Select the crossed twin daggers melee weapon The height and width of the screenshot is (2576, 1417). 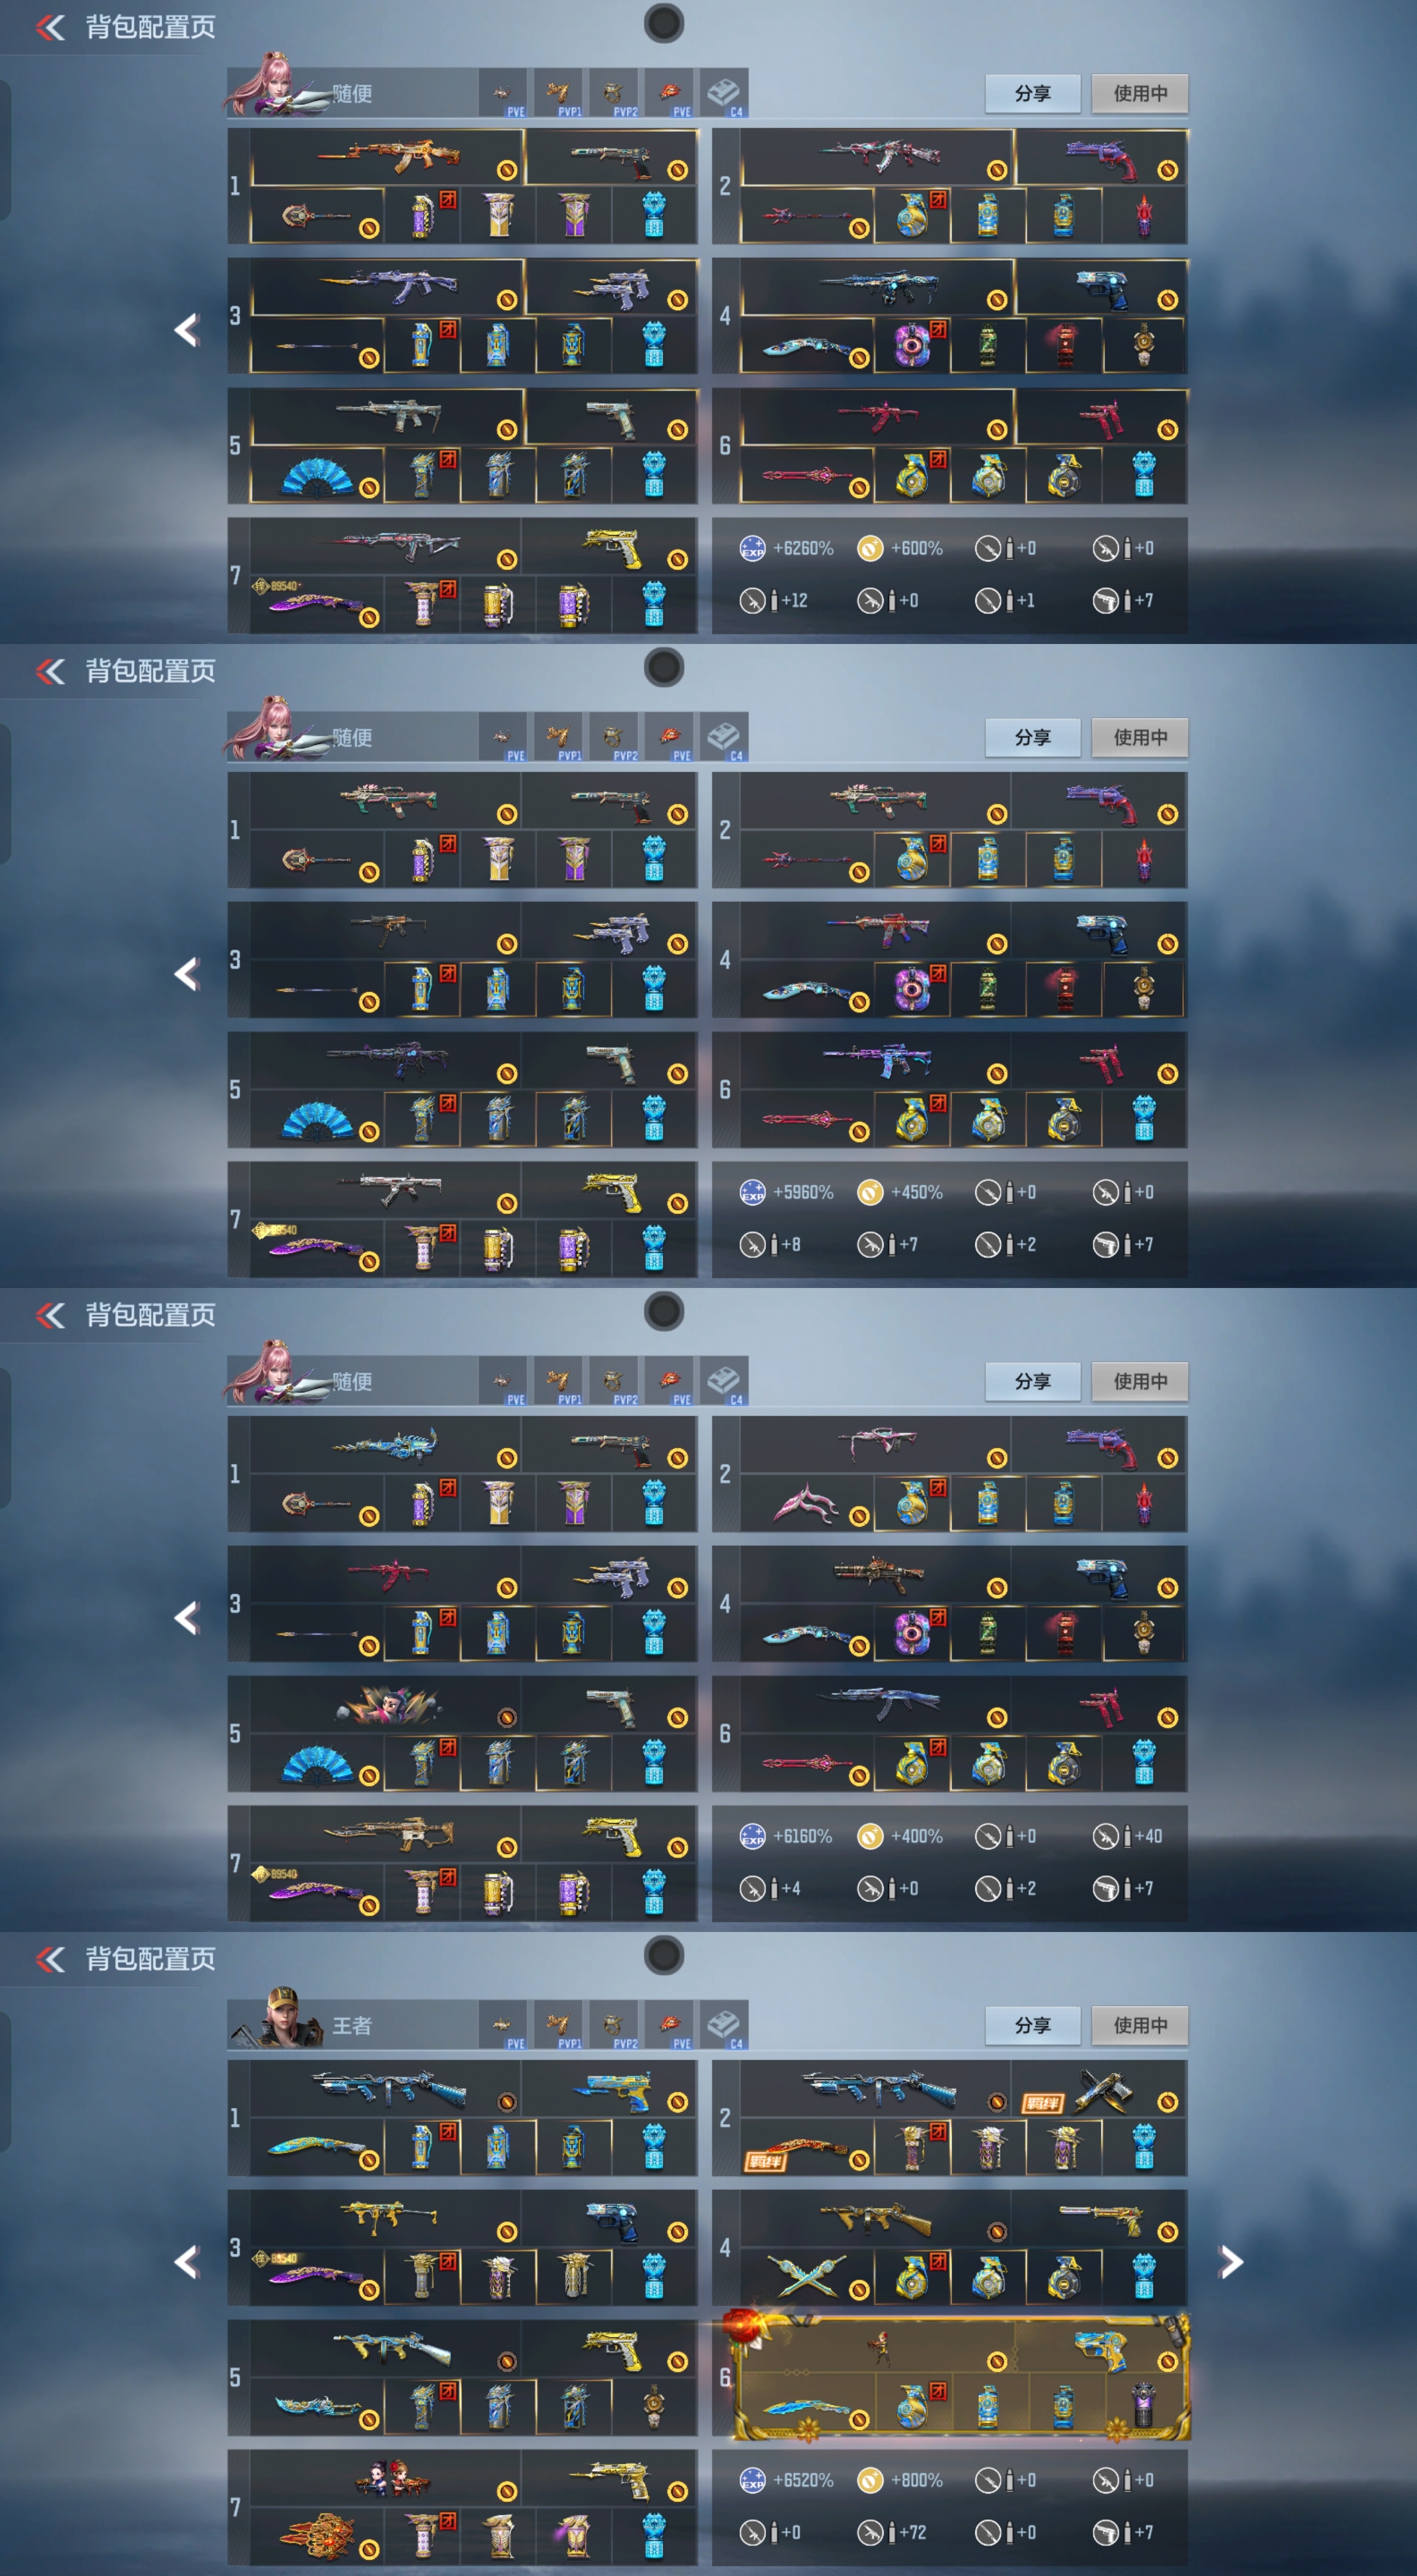pyautogui.click(x=806, y=2276)
